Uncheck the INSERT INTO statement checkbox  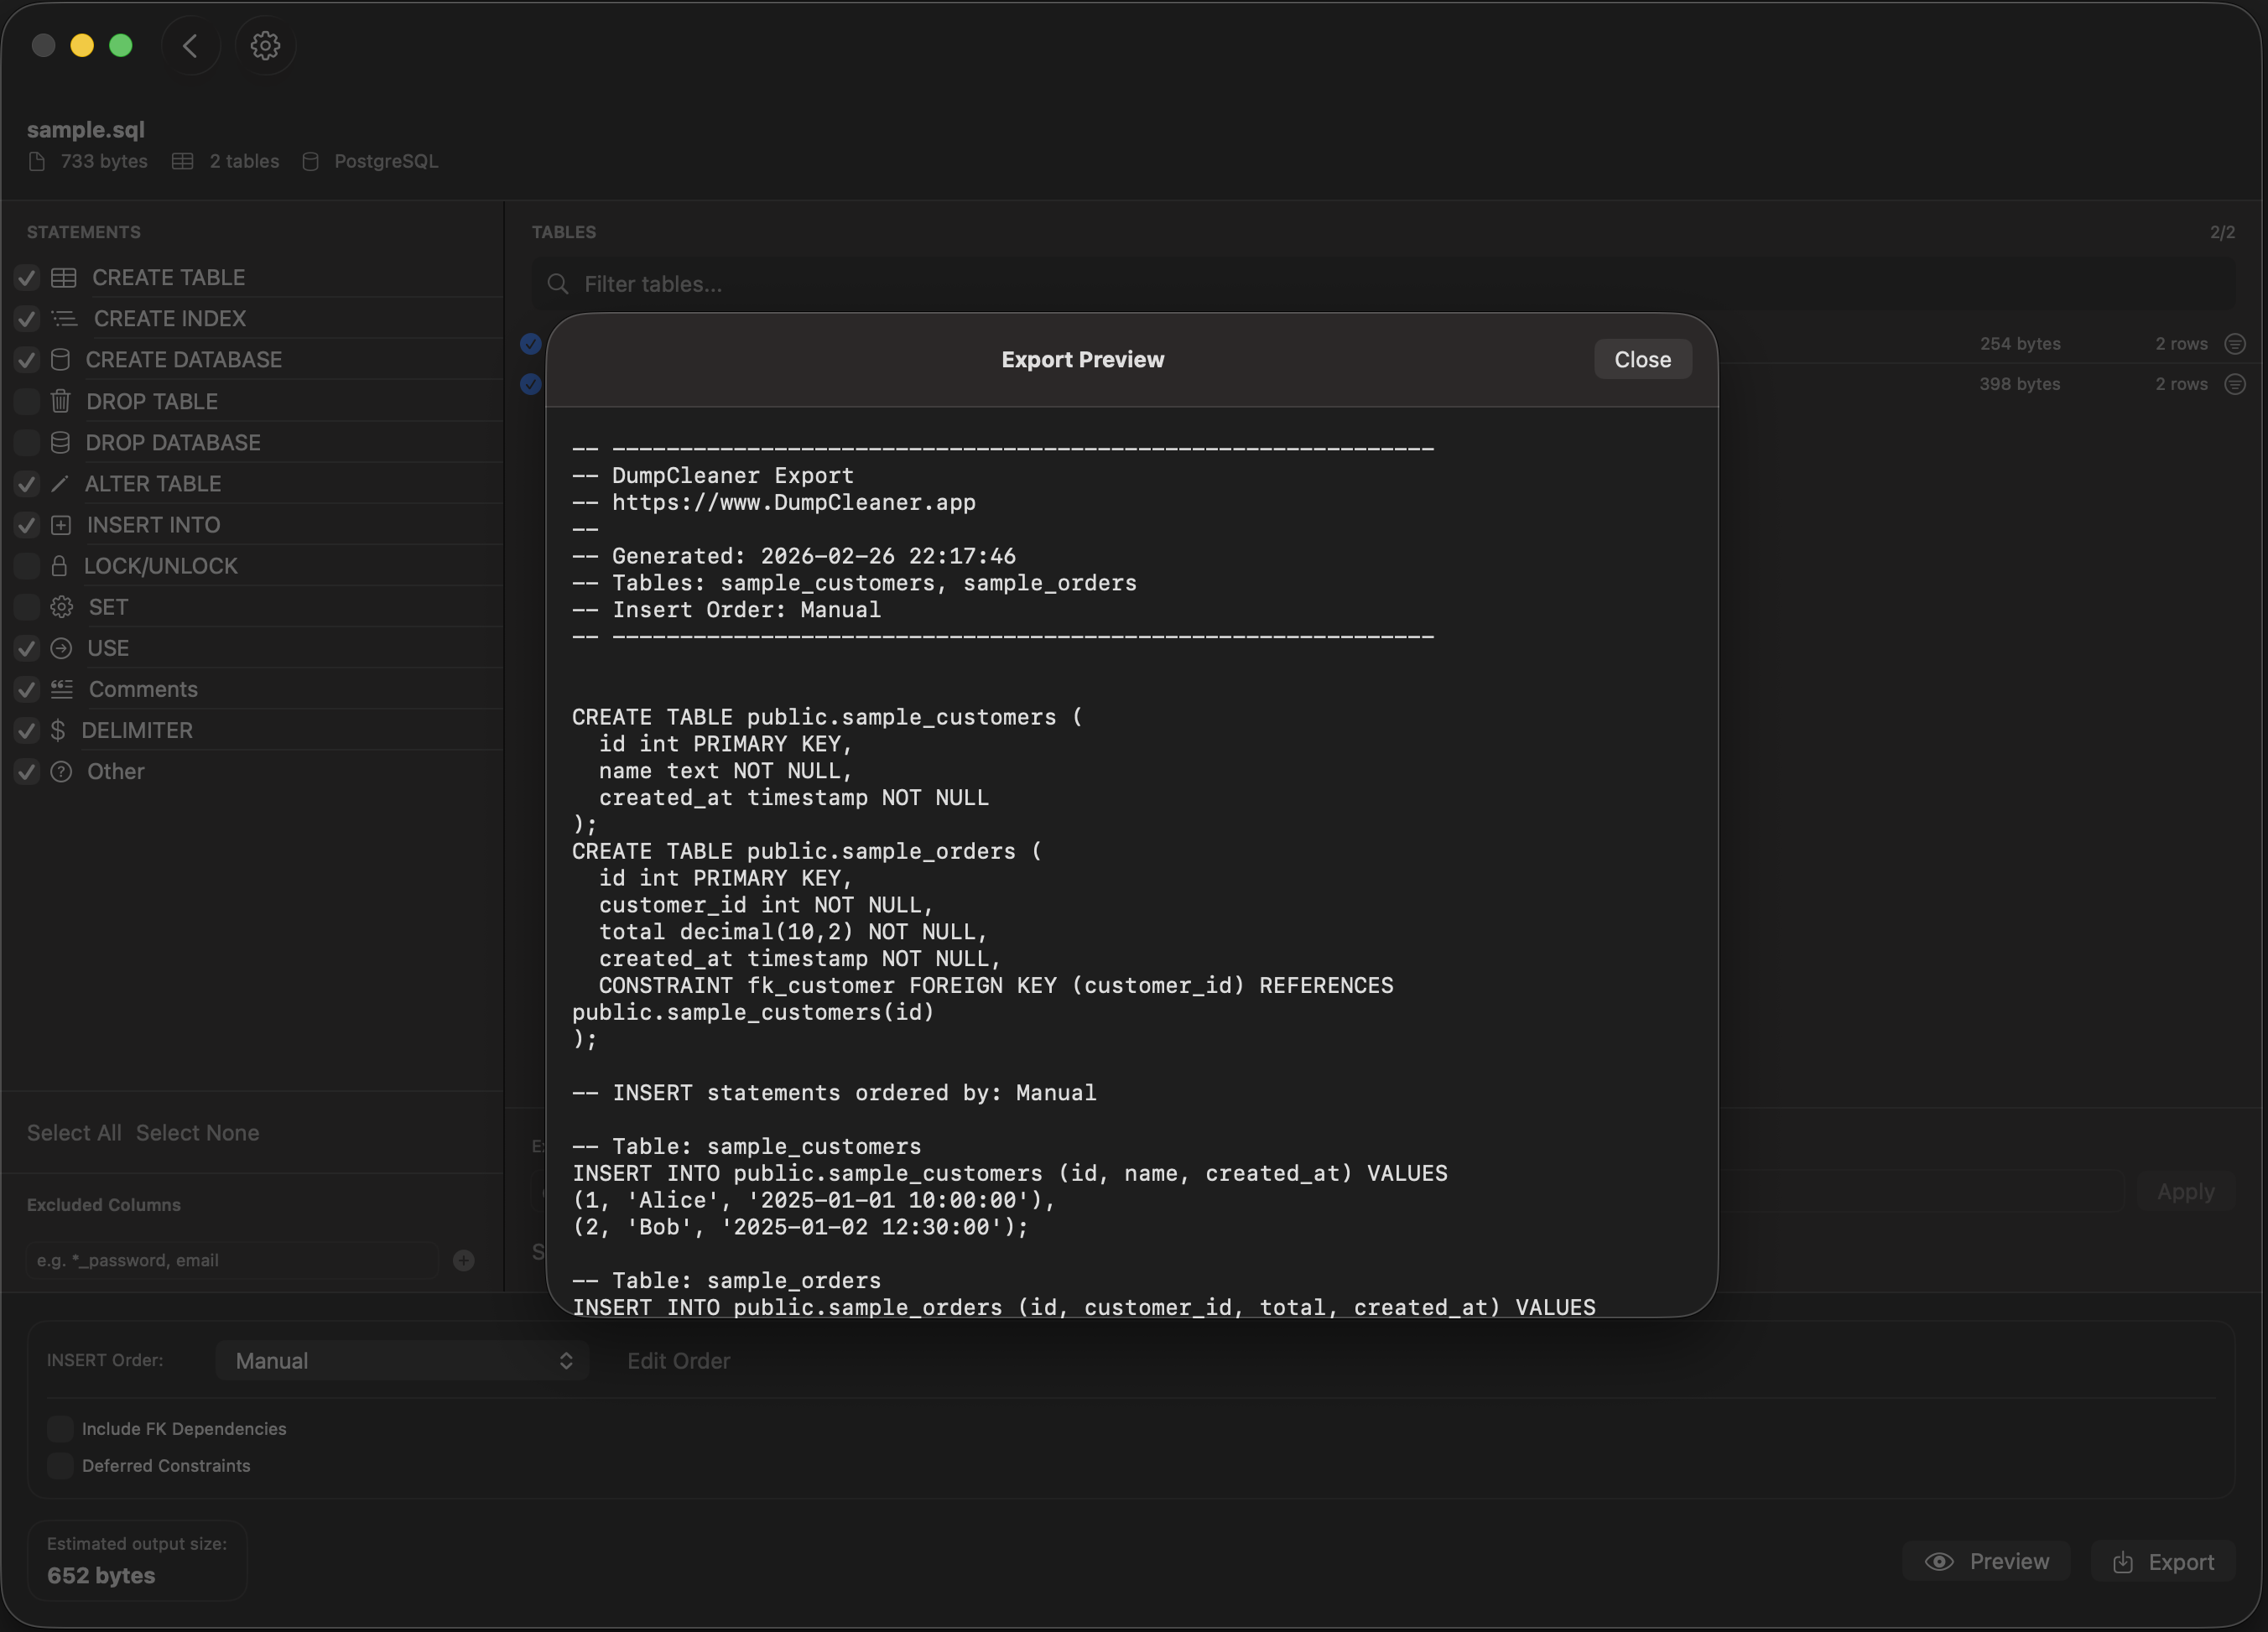(x=26, y=524)
